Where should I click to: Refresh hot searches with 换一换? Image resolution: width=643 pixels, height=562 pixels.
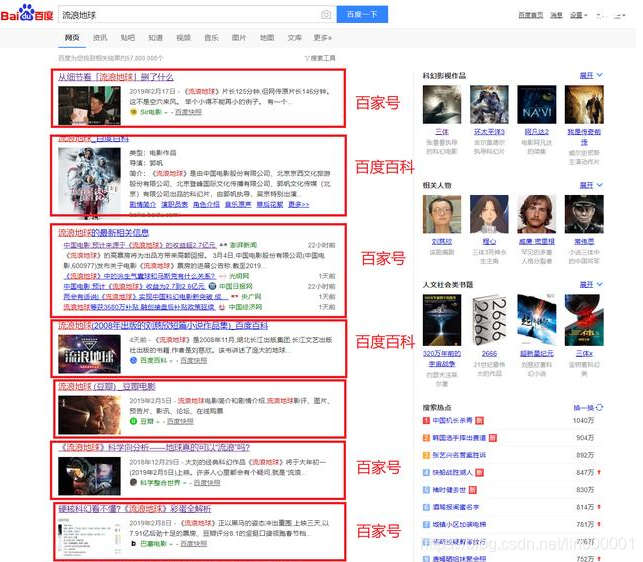coord(588,408)
